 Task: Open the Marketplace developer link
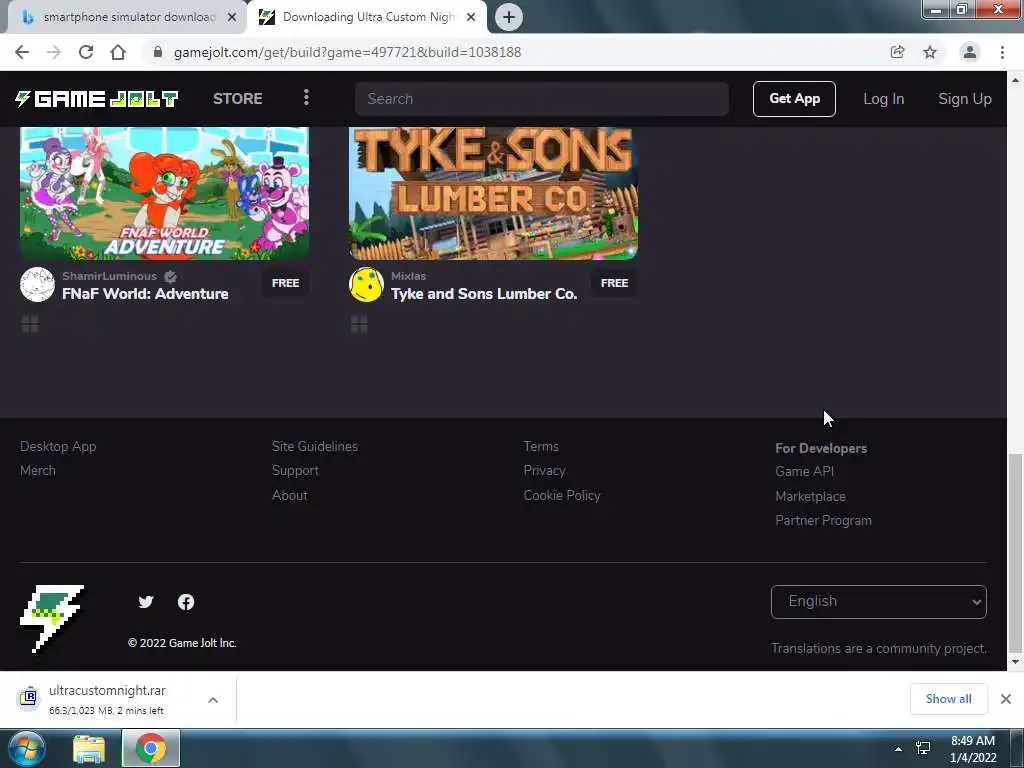[x=810, y=496]
